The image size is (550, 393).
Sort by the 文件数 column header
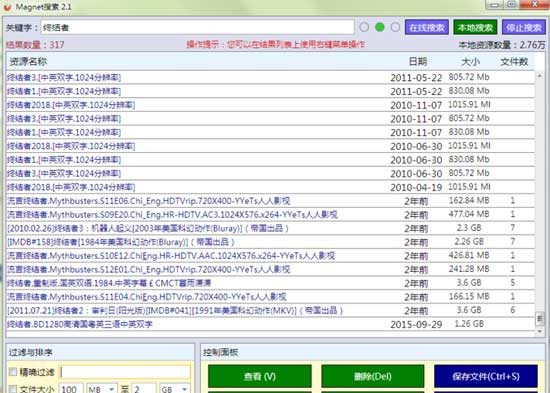pos(514,62)
